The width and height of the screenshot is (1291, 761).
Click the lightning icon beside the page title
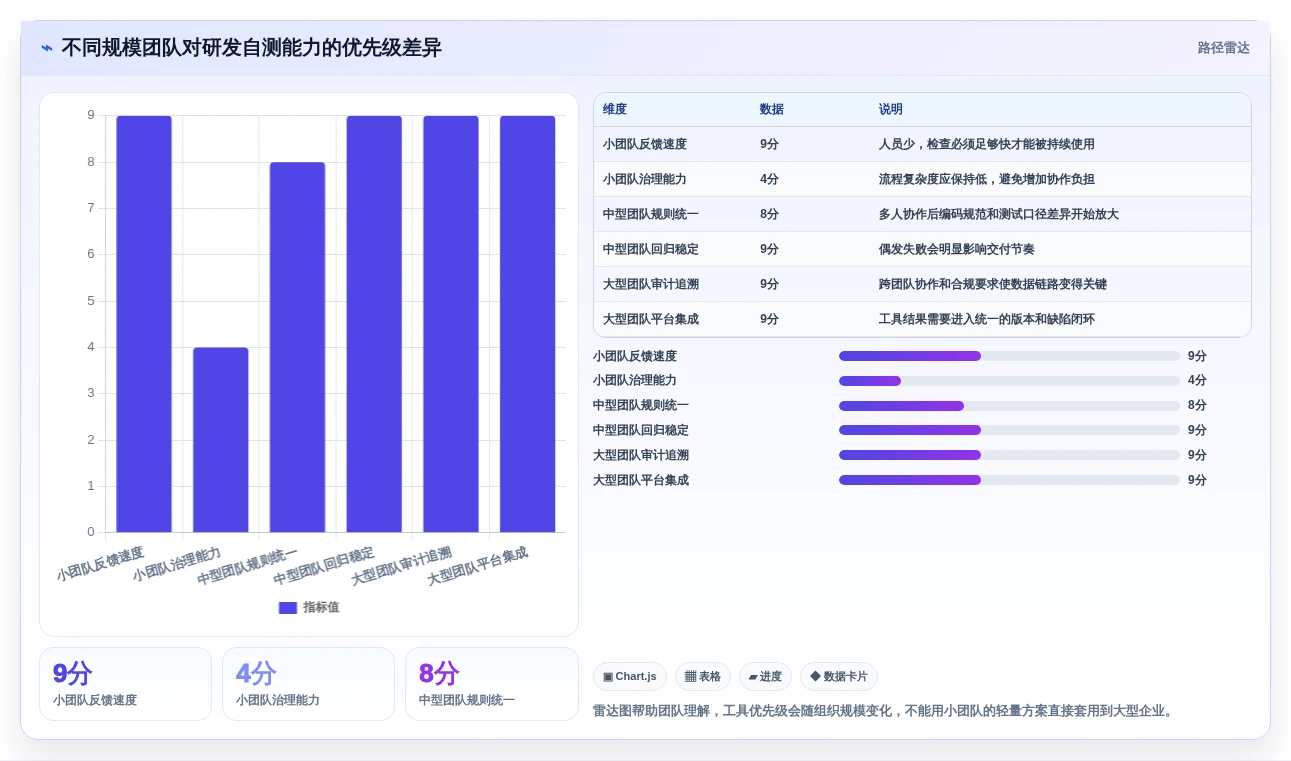pos(47,48)
